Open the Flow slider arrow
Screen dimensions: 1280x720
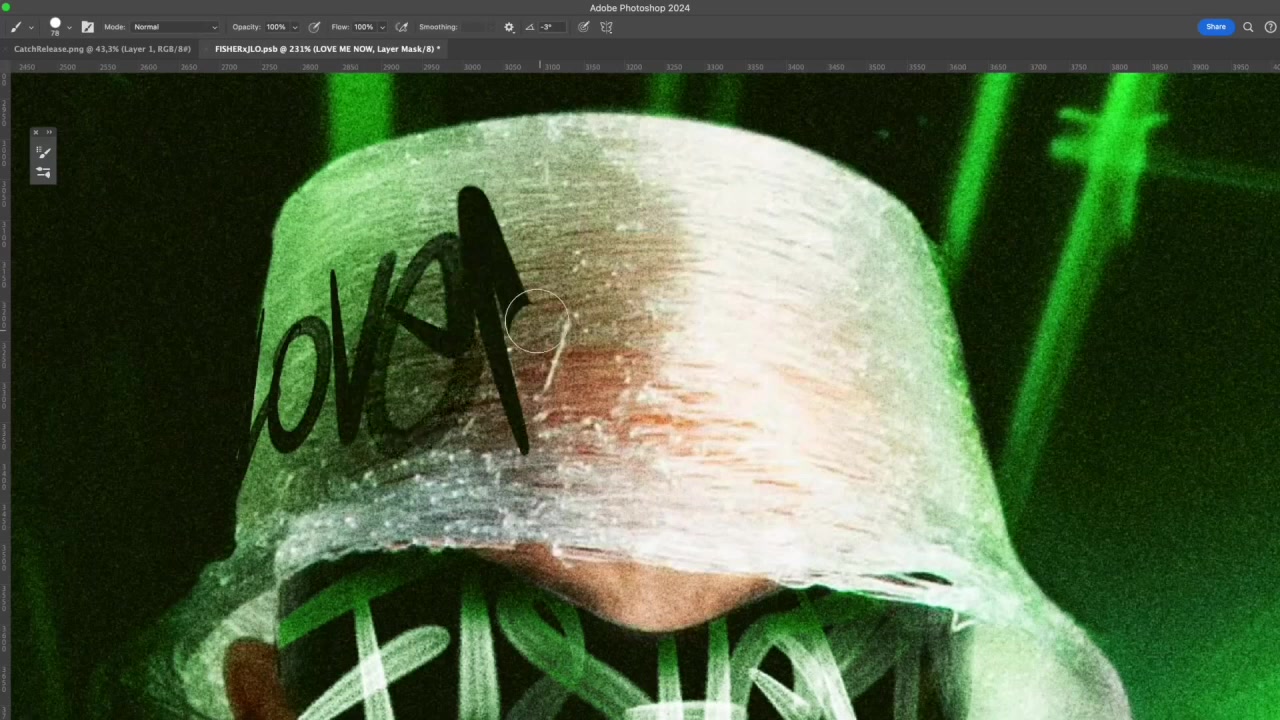tap(382, 27)
